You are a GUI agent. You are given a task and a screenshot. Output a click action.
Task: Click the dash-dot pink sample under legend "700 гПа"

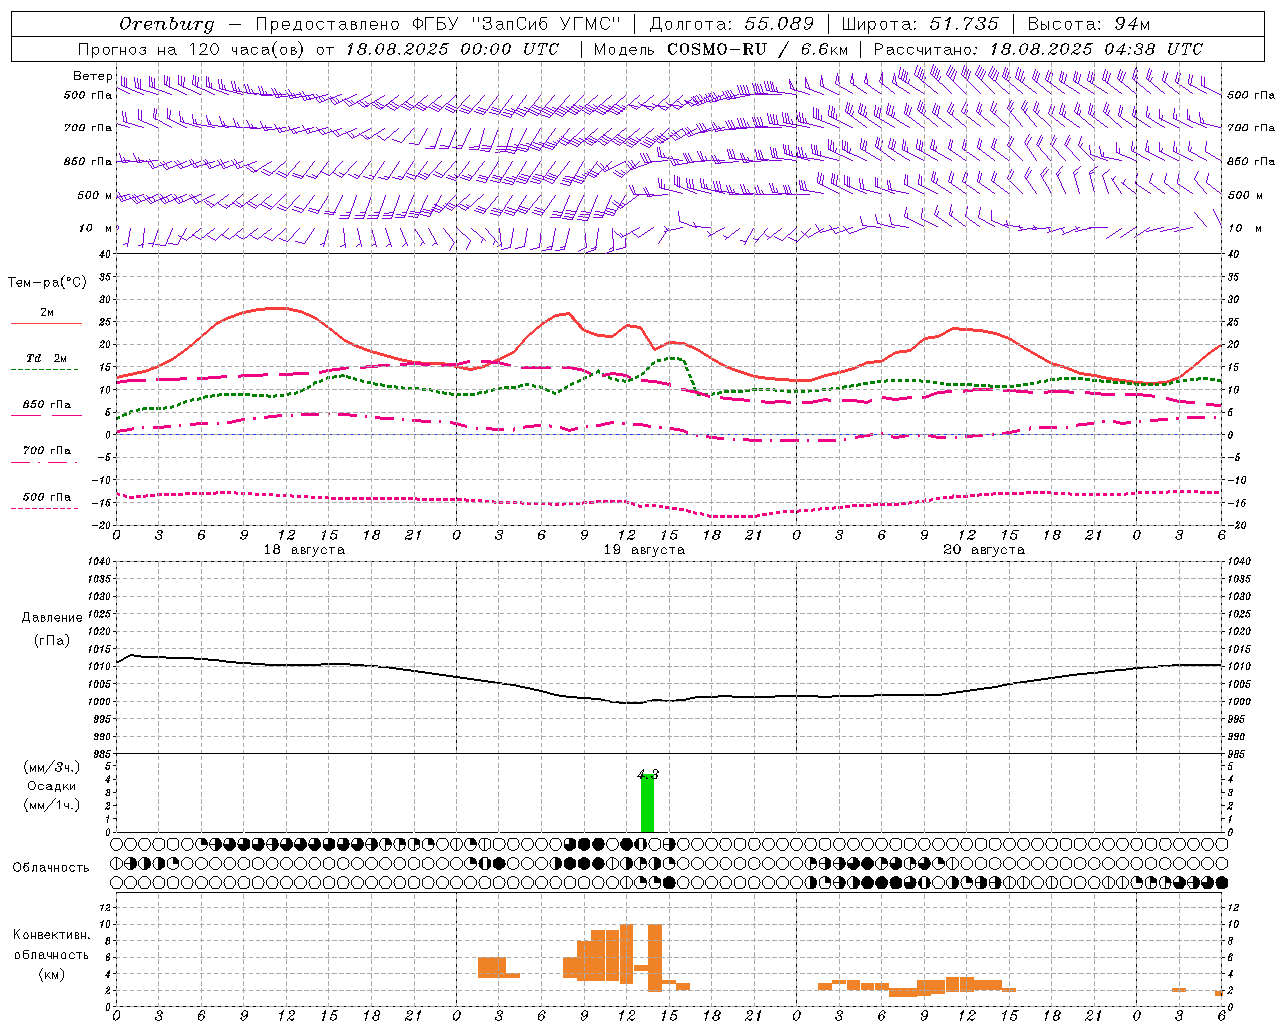(x=45, y=462)
